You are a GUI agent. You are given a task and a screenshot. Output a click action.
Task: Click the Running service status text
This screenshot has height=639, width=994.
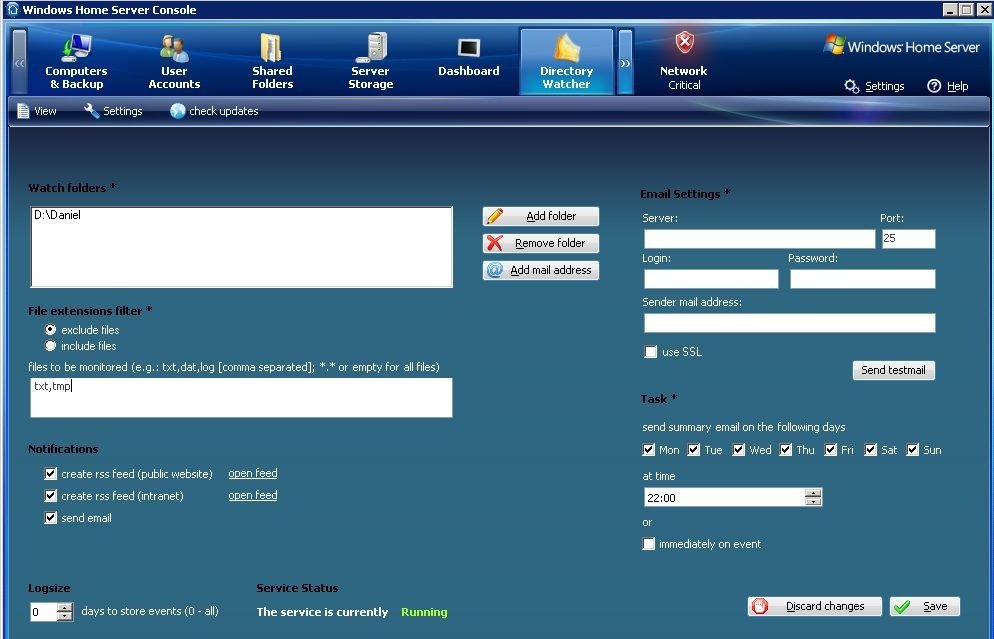point(424,612)
